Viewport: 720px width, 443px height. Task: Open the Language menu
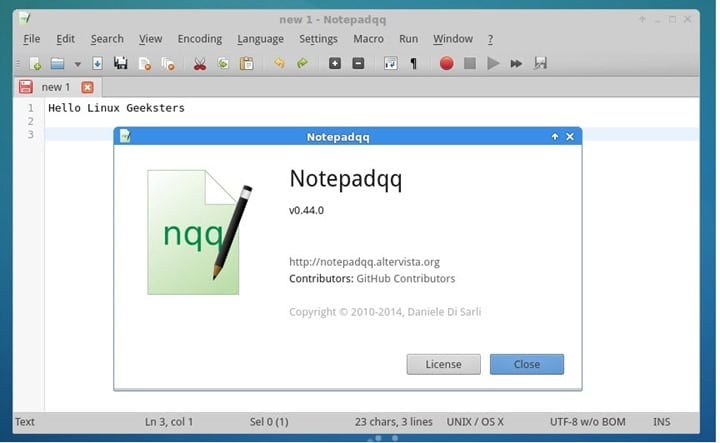(x=260, y=39)
